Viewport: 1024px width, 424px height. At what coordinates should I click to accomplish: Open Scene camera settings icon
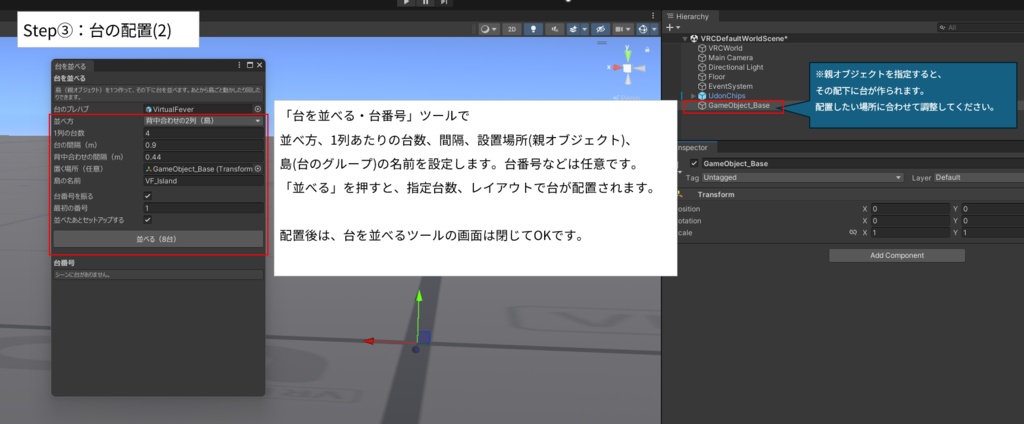point(623,29)
